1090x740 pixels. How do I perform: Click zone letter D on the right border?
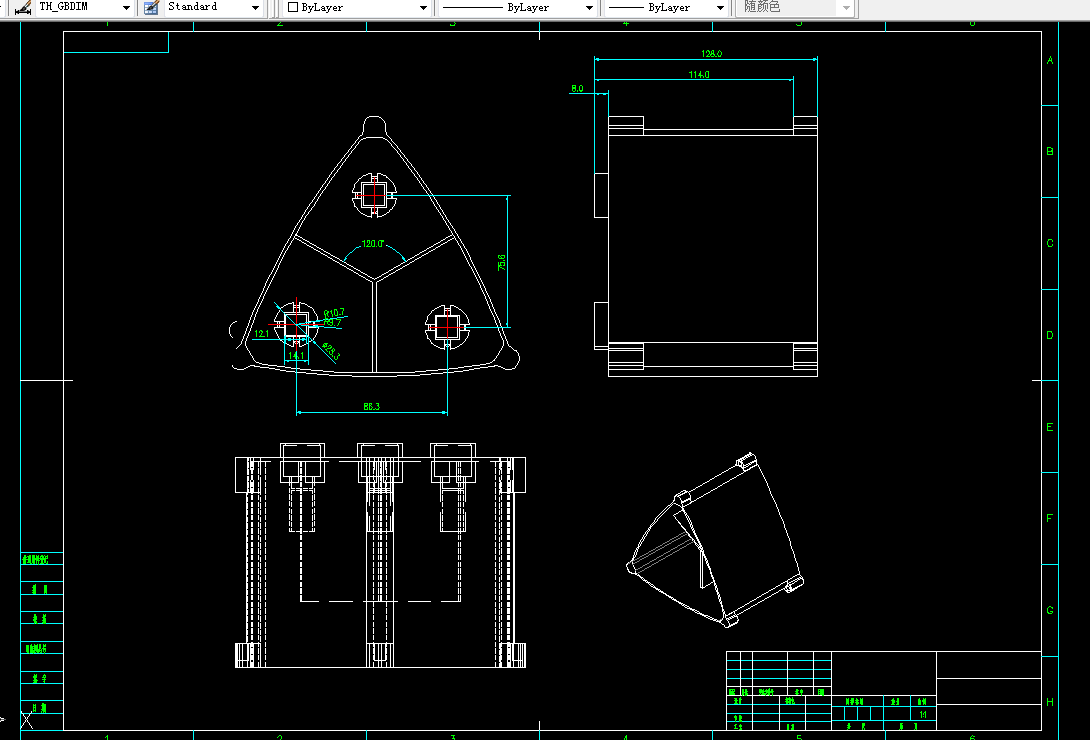(1050, 335)
